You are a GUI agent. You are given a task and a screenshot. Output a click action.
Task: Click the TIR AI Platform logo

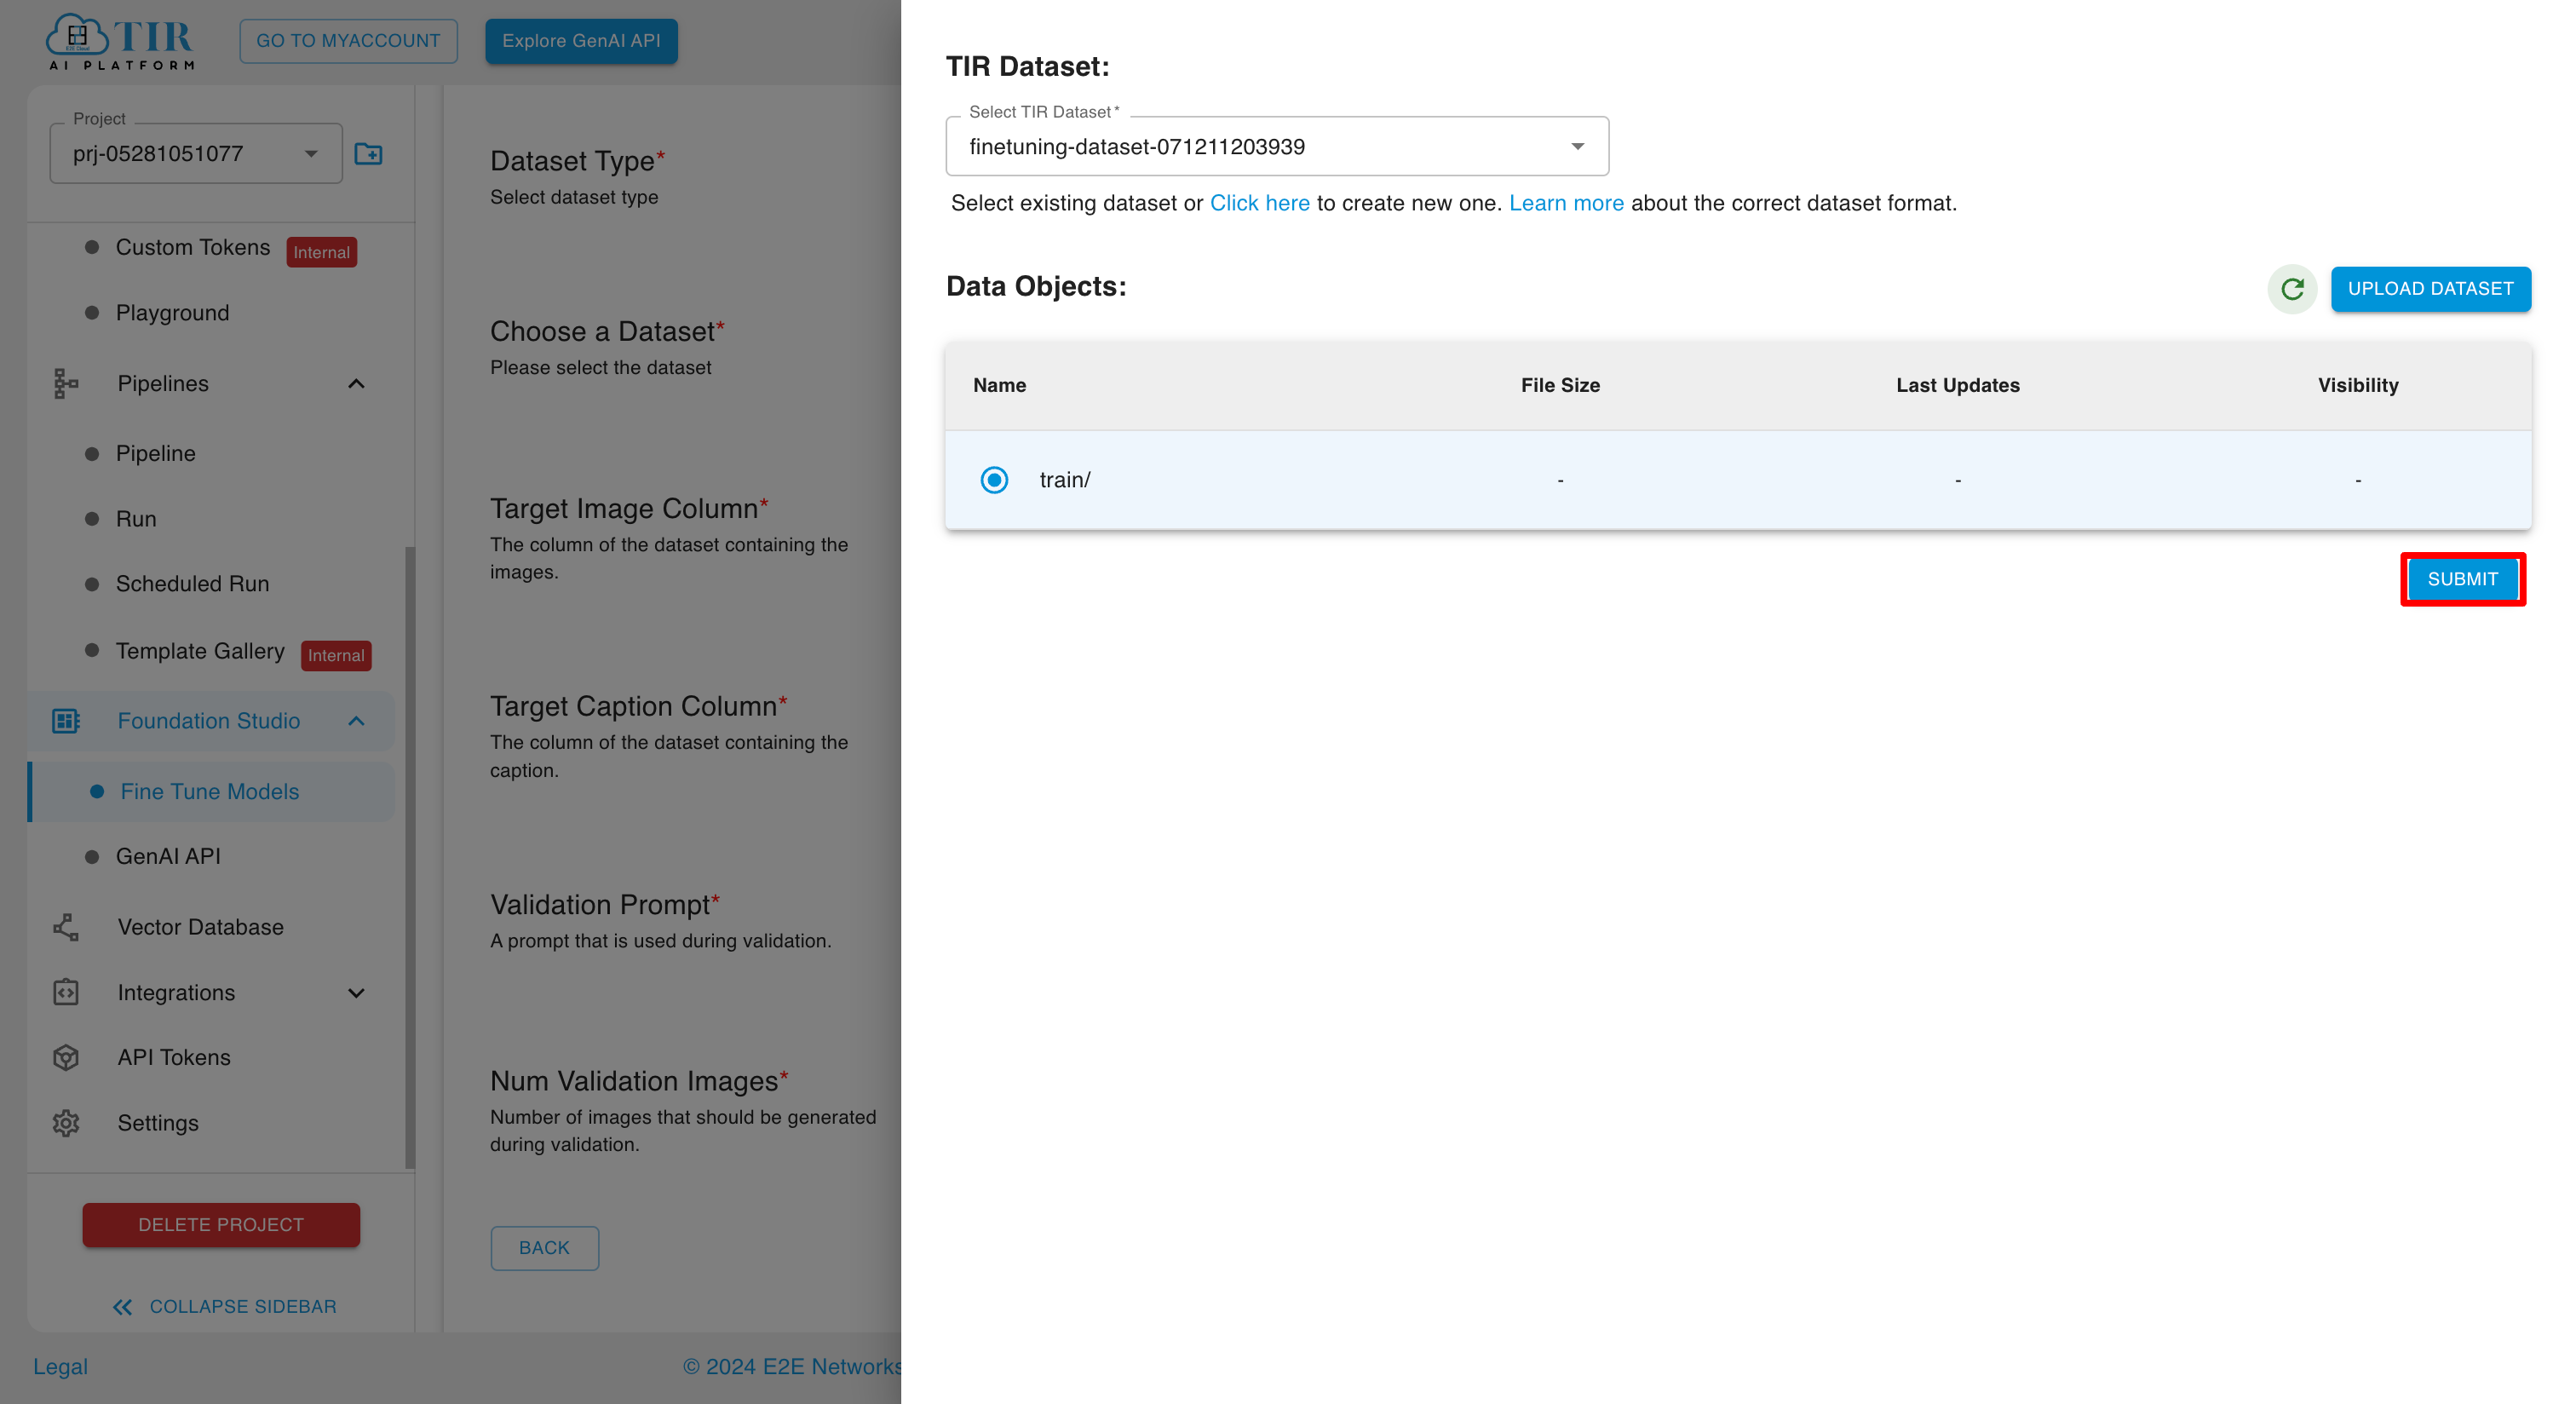tap(120, 41)
